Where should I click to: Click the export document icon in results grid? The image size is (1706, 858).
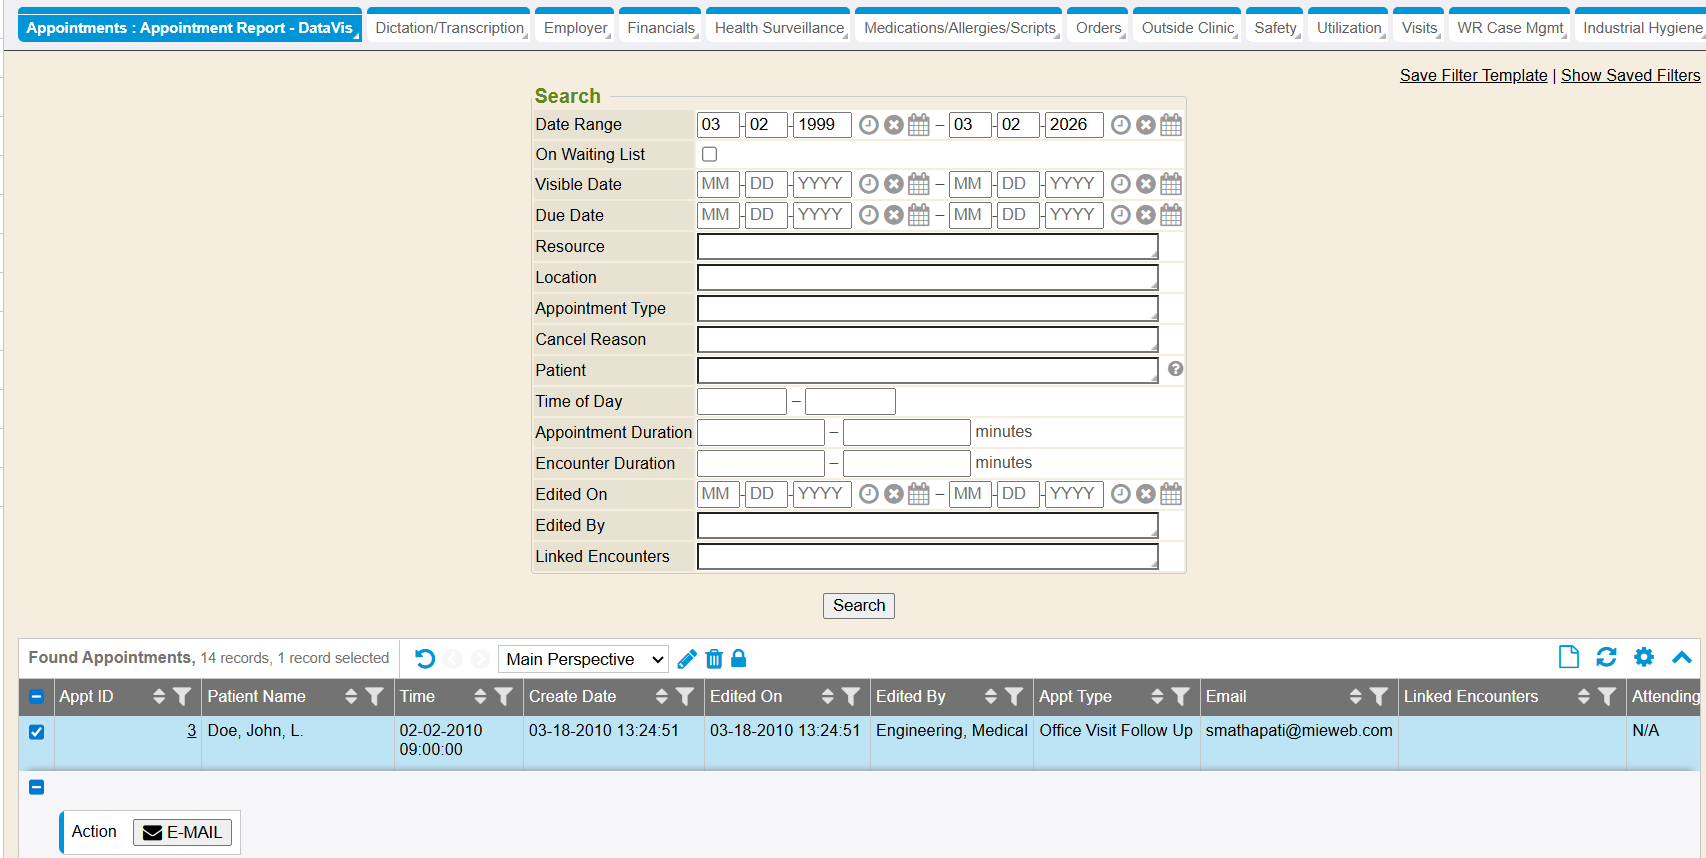pyautogui.click(x=1569, y=657)
